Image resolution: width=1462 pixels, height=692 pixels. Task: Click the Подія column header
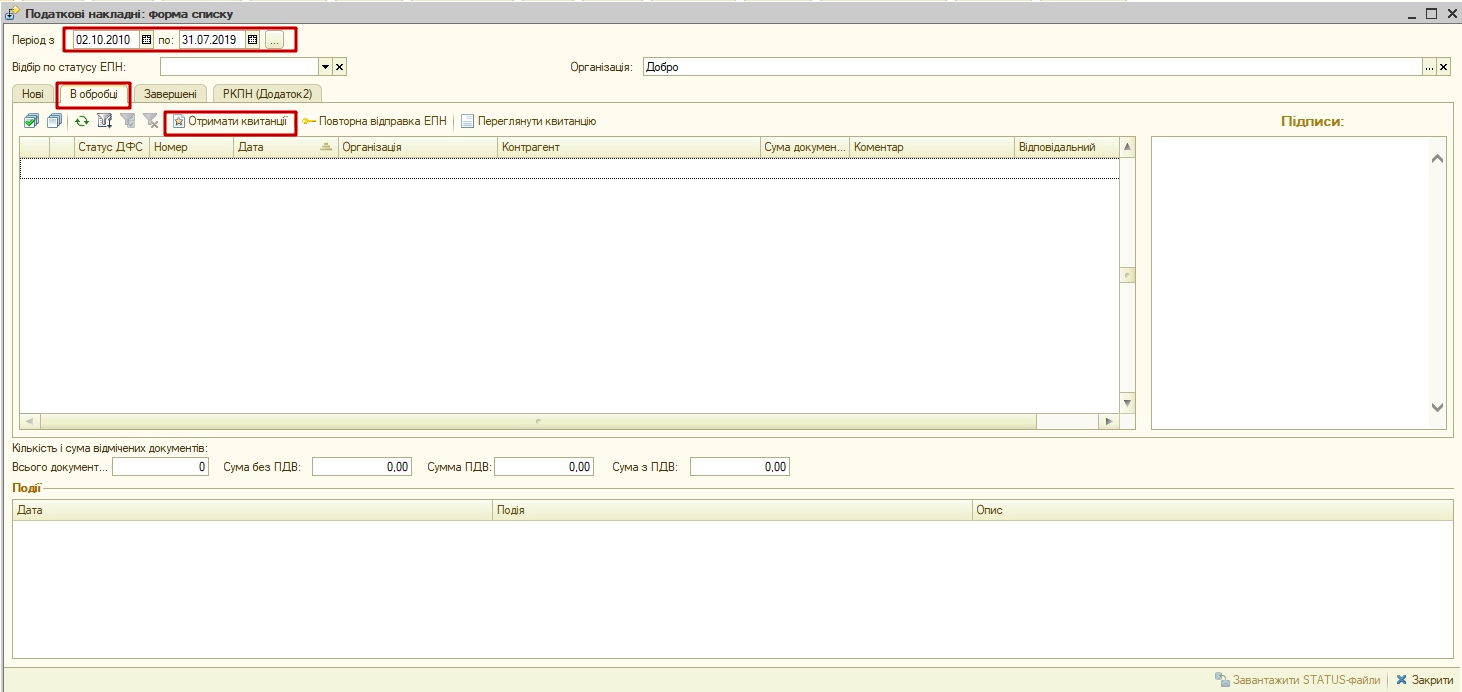click(733, 510)
